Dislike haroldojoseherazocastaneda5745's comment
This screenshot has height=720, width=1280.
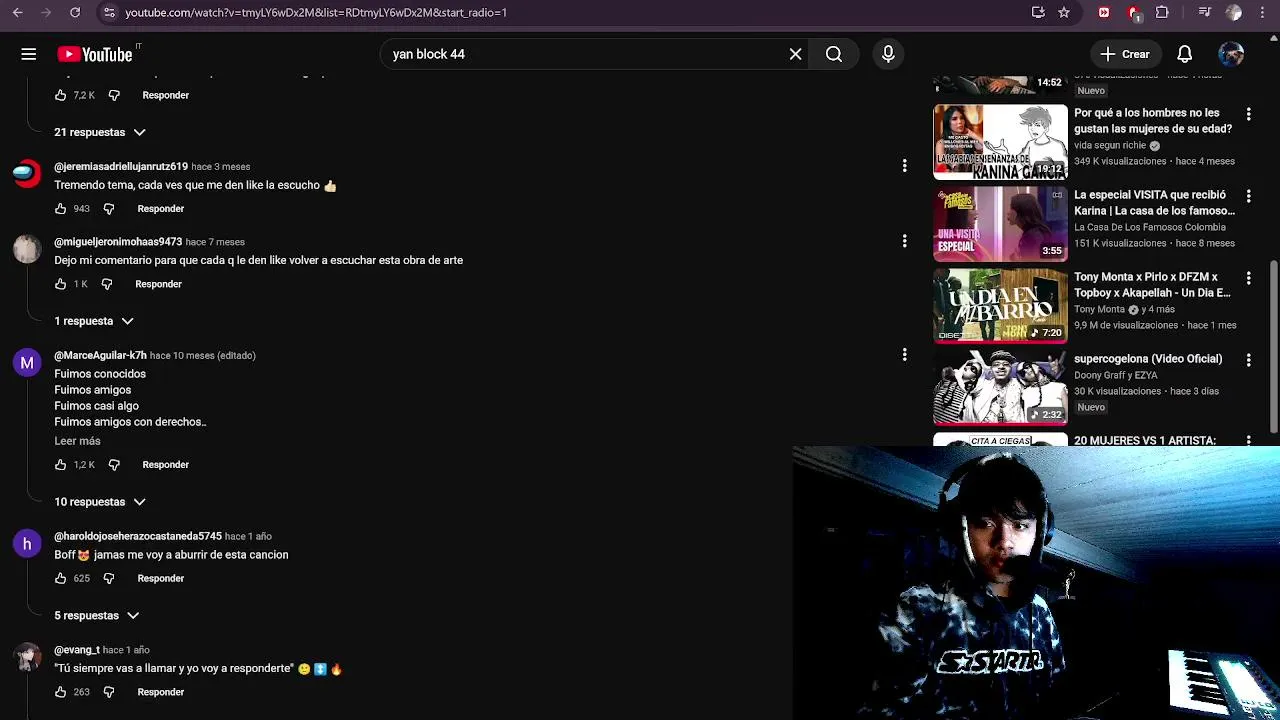(x=109, y=579)
